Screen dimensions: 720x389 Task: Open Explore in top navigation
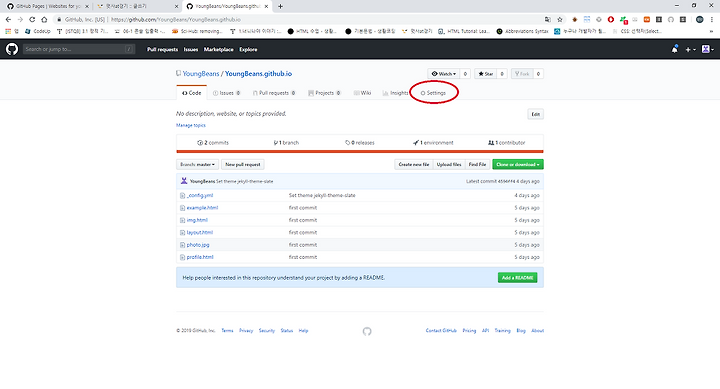coord(248,50)
